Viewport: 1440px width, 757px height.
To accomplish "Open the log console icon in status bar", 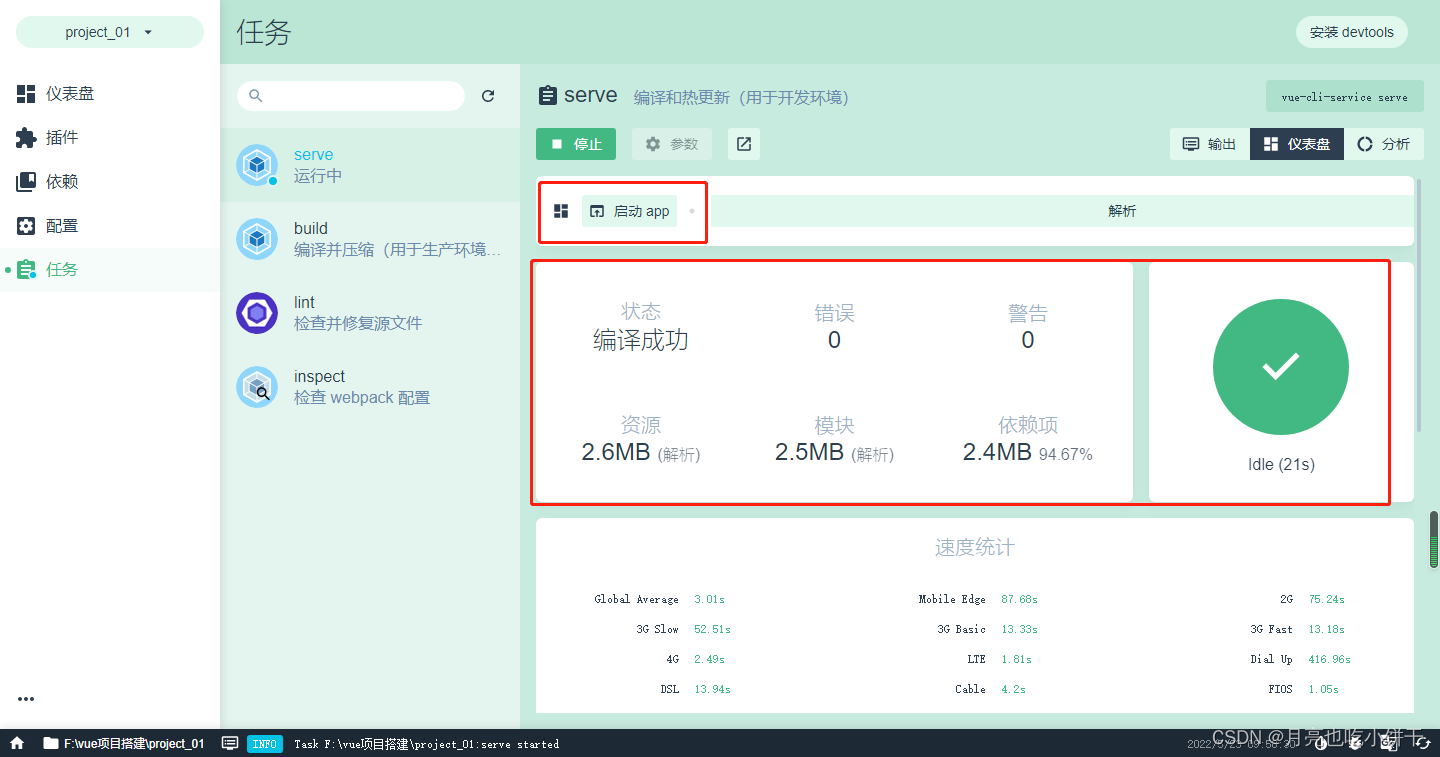I will 230,743.
